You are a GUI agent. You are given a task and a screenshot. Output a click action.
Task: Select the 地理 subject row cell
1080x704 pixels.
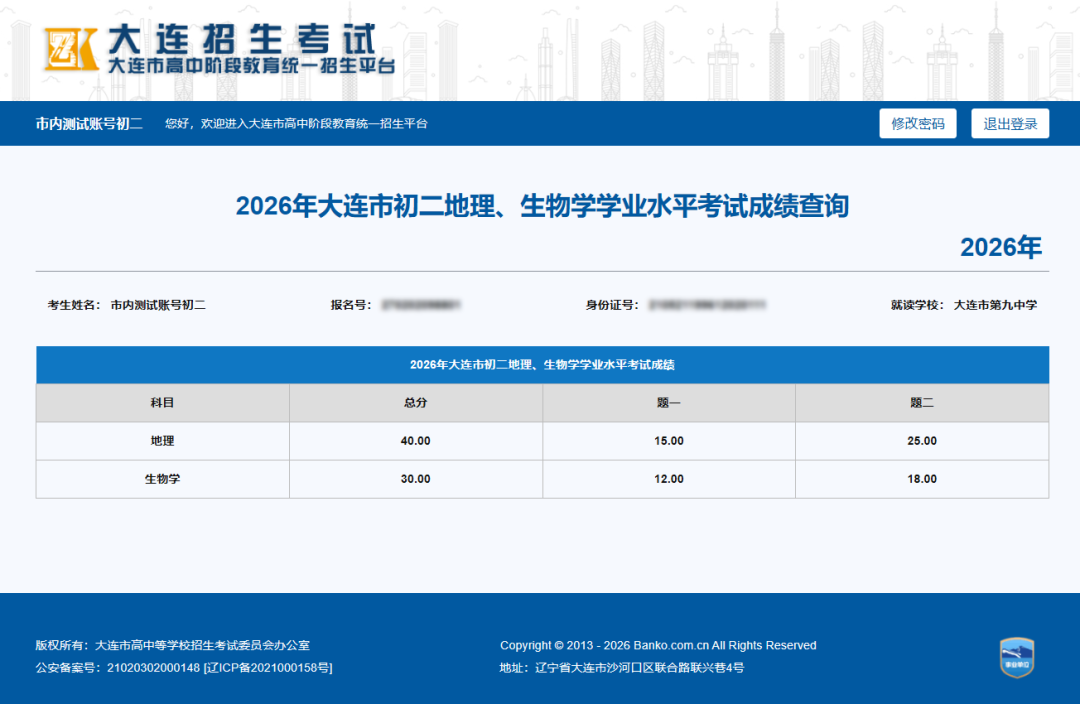163,441
